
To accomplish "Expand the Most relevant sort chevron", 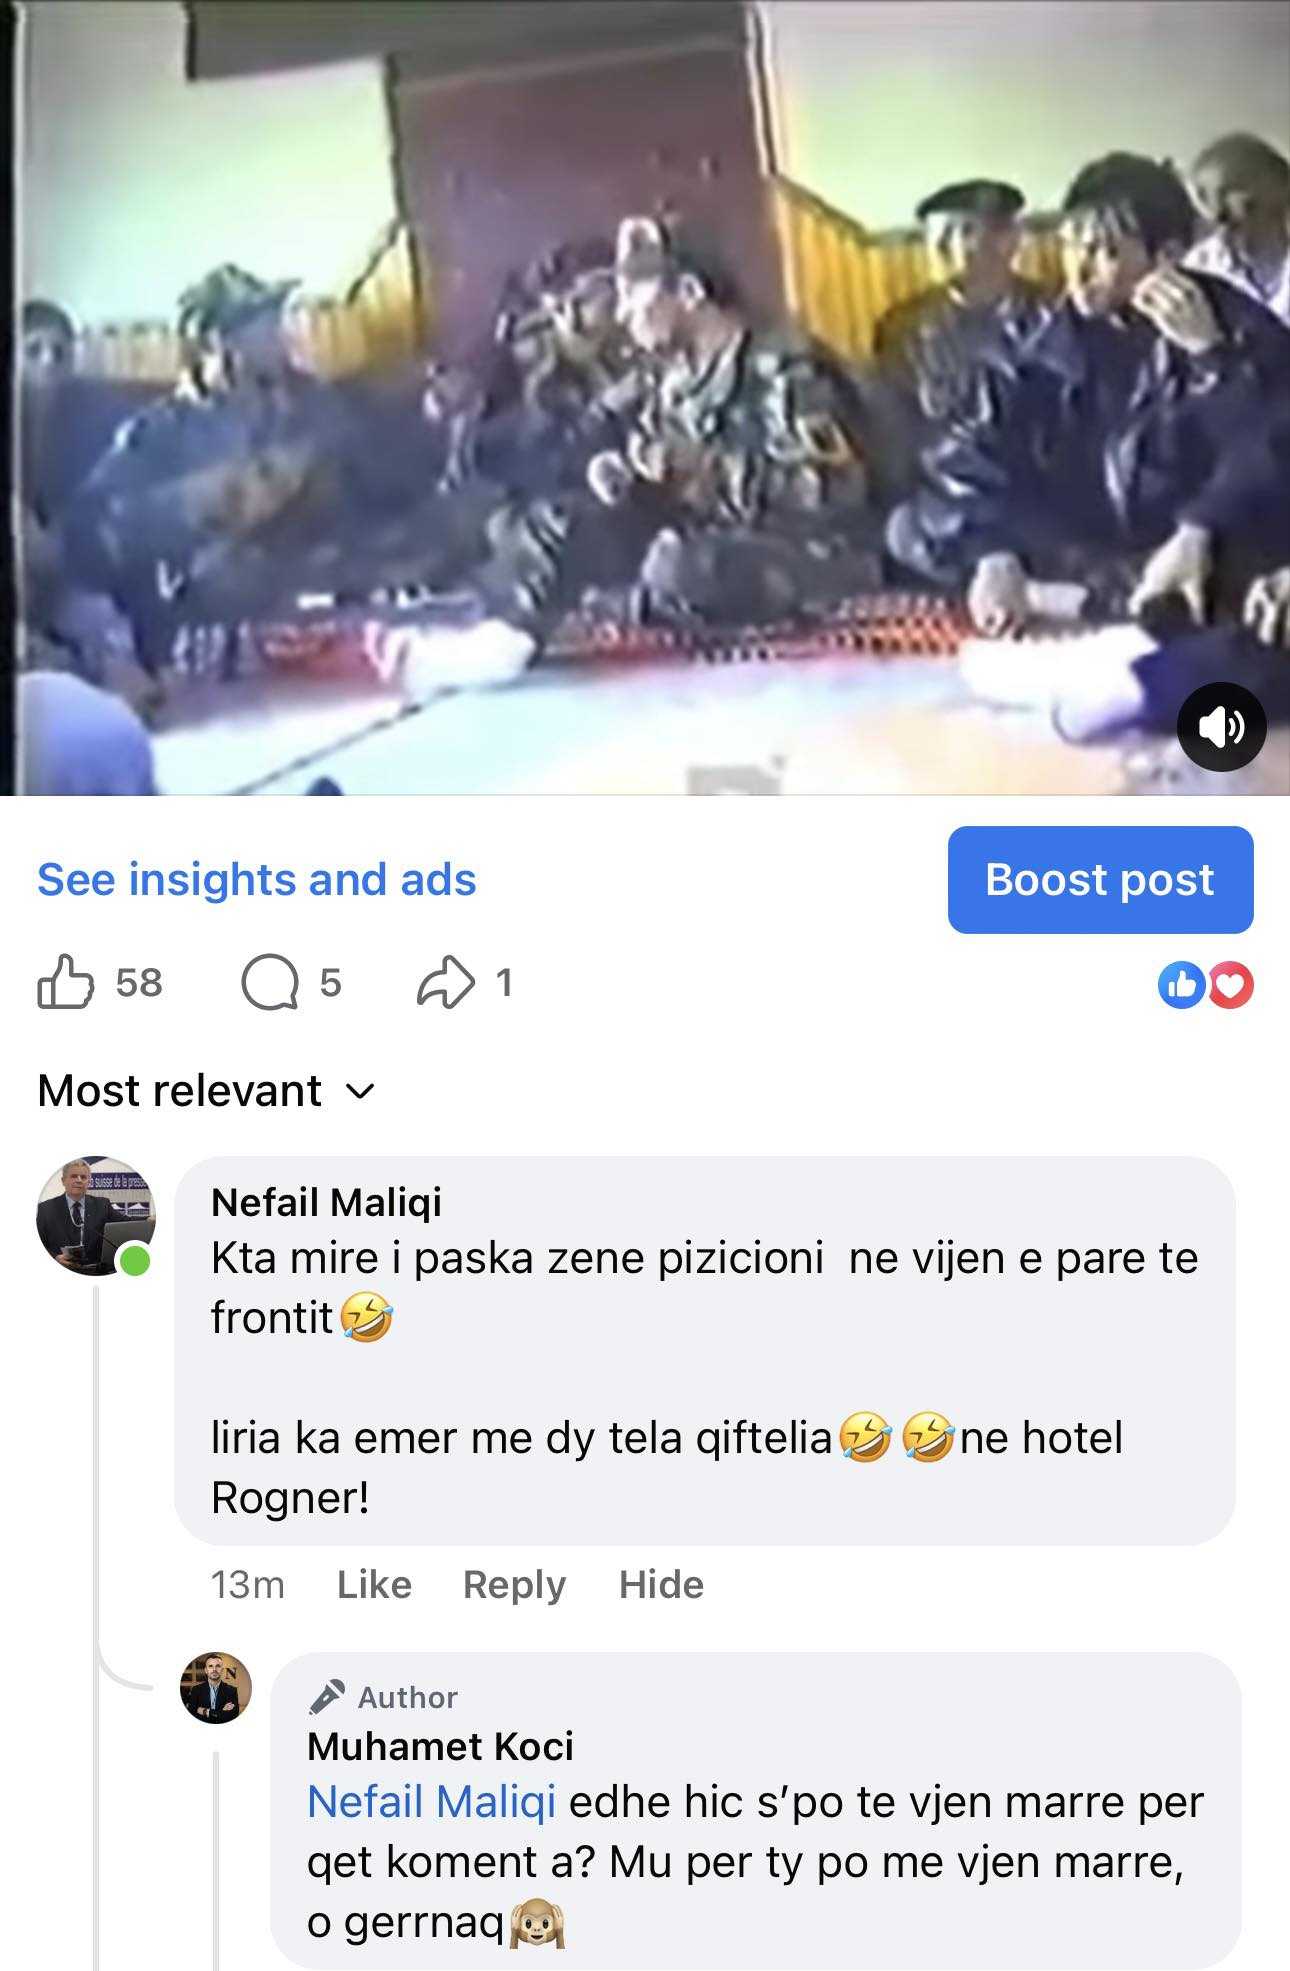I will click(x=360, y=1092).
